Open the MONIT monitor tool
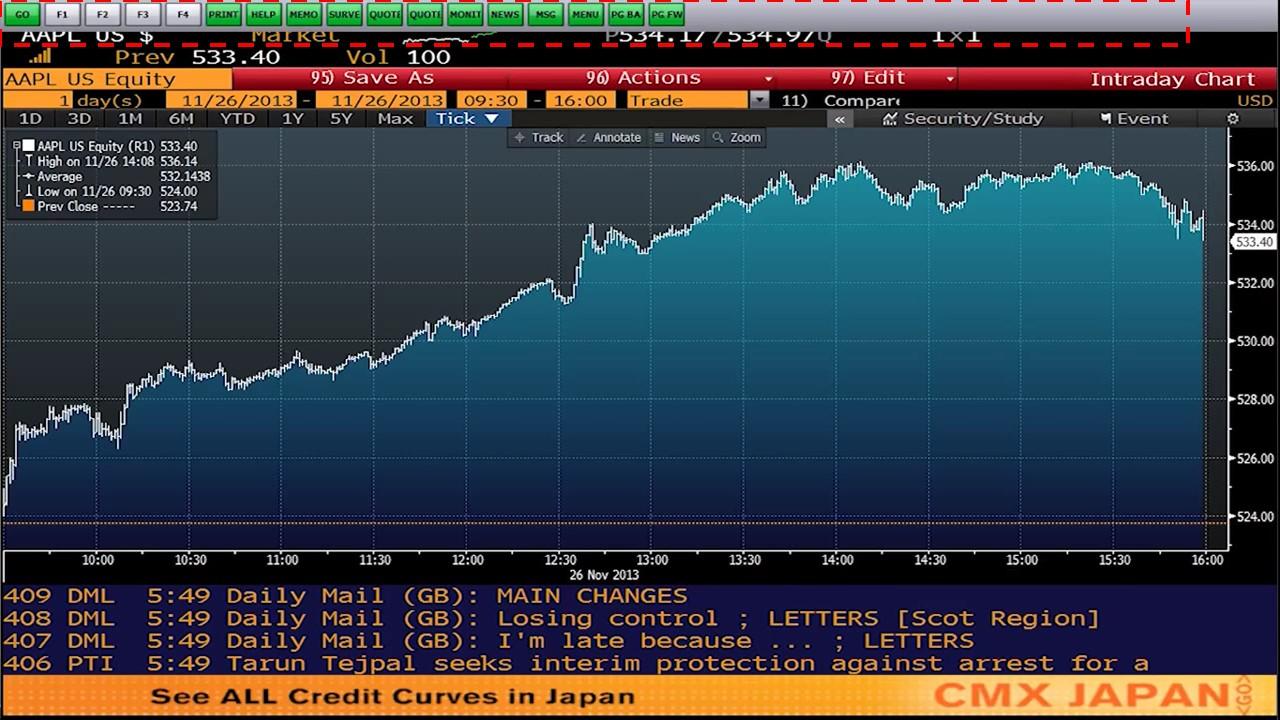 [464, 14]
